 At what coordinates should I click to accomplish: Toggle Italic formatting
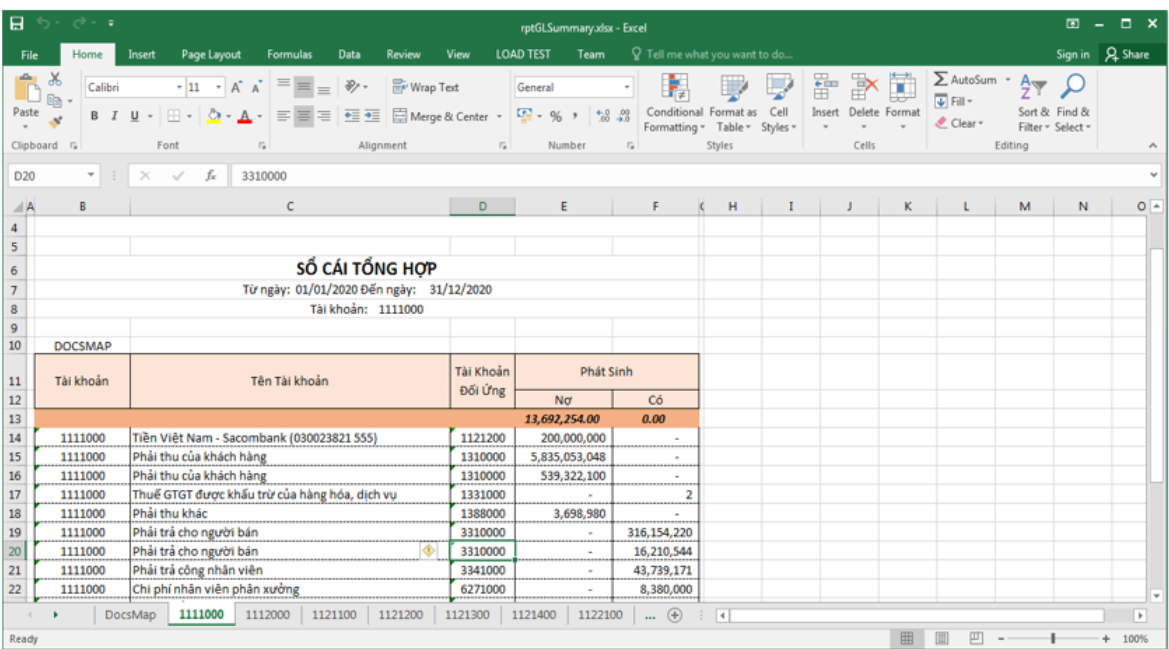pos(115,117)
